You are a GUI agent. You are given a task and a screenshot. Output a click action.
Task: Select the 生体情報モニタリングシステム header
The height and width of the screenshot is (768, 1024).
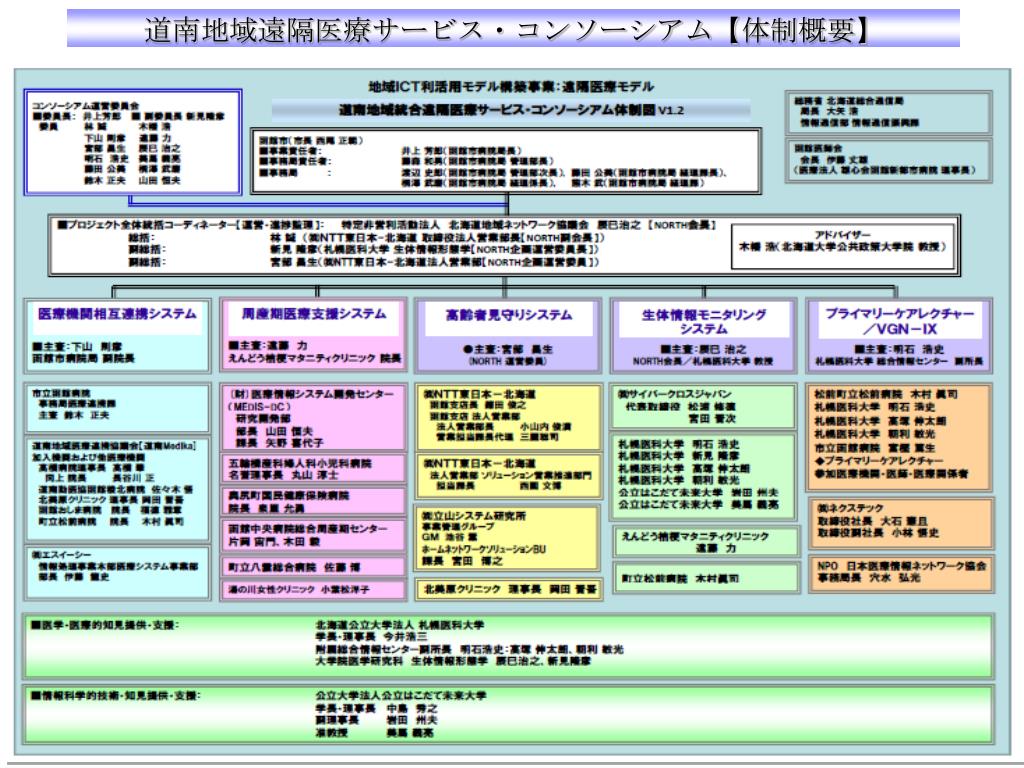[x=703, y=321]
